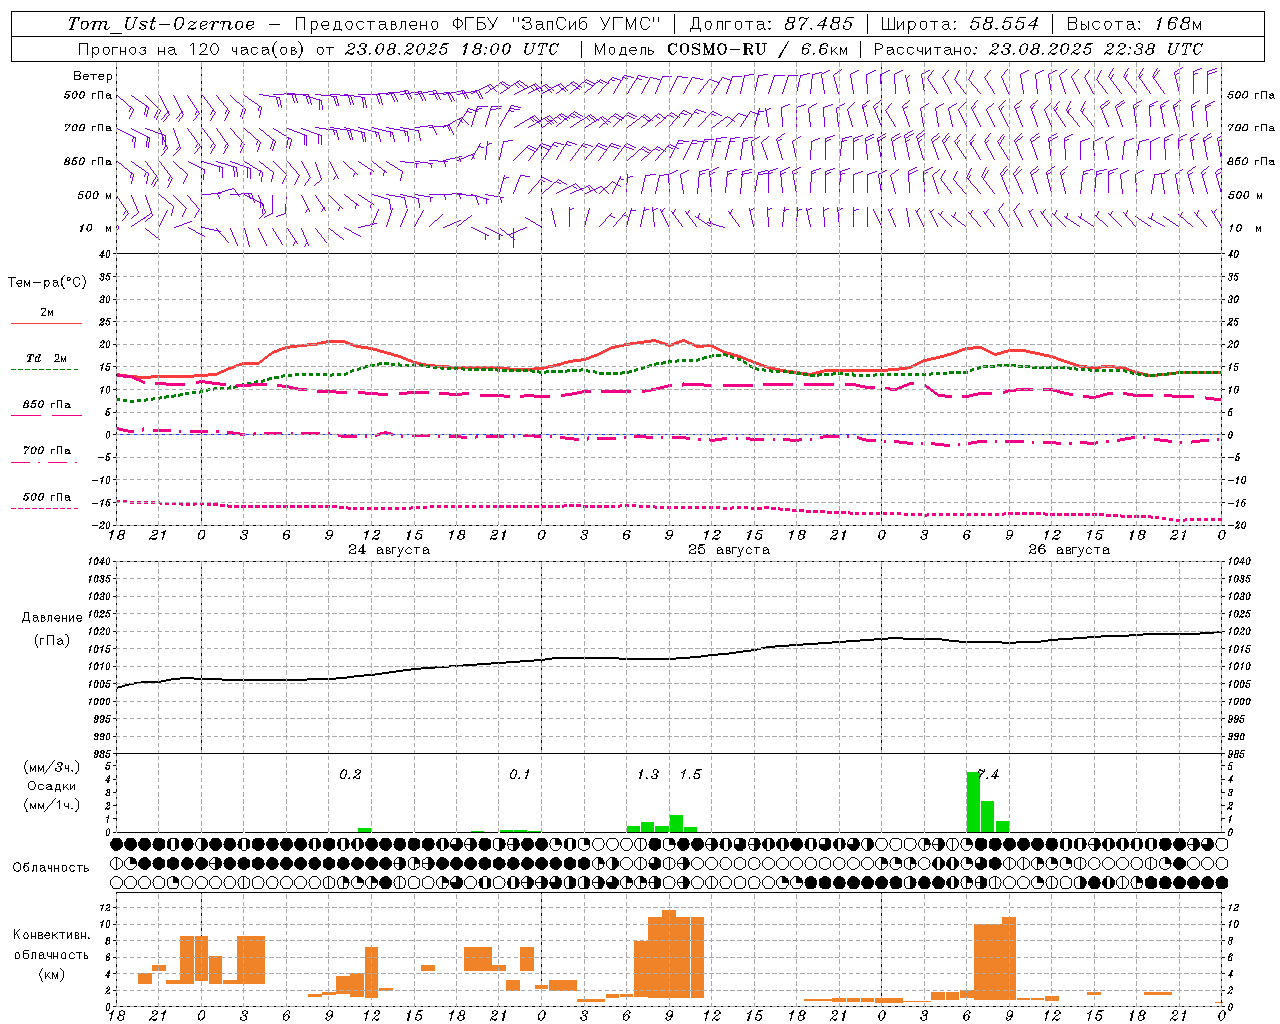
Task: Click the 7.4 precipitation total
Action: pos(988,774)
